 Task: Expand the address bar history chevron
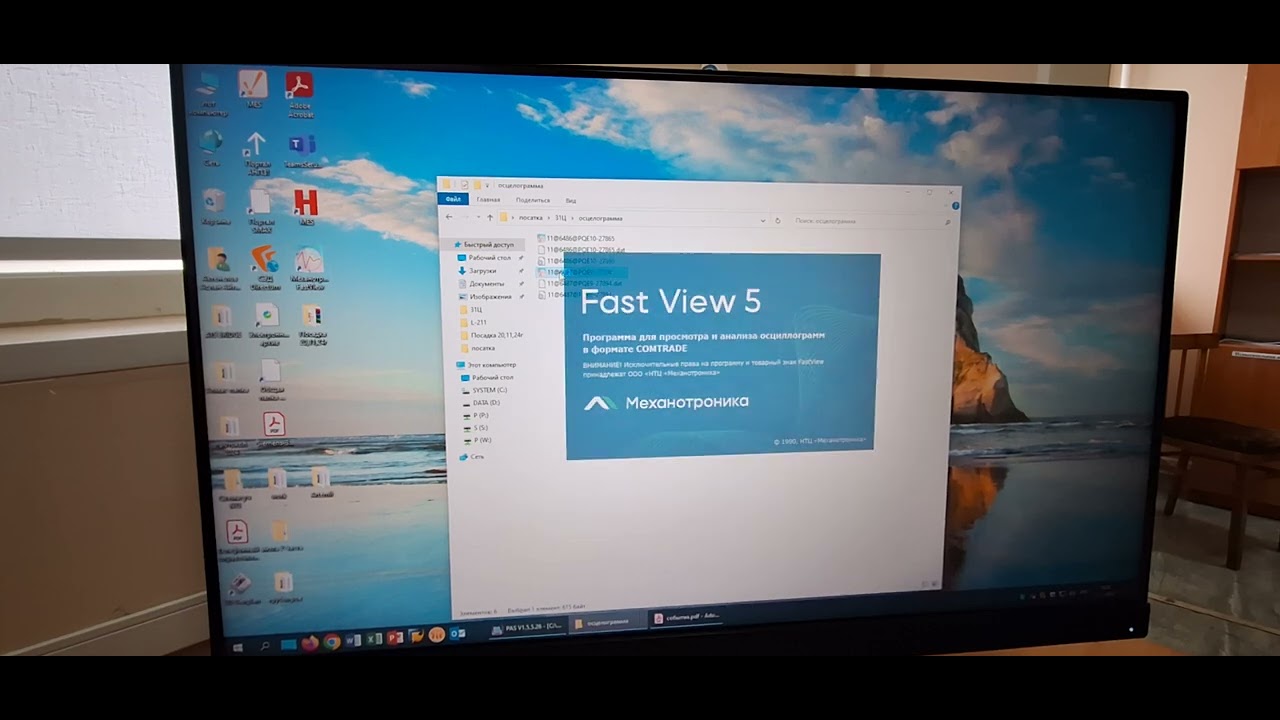coord(763,220)
